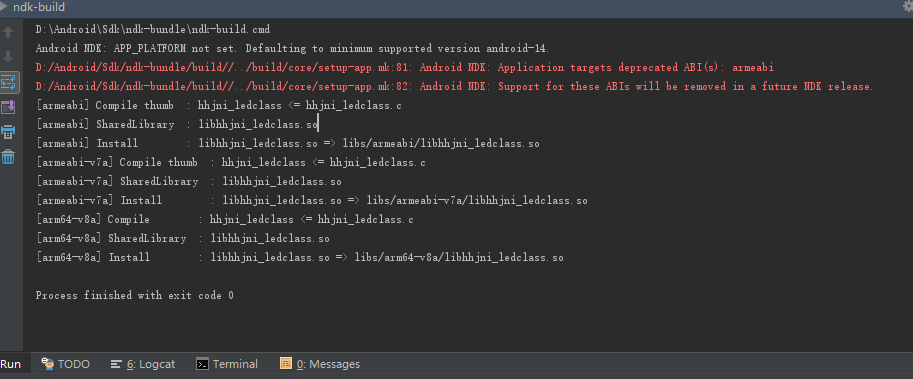This screenshot has height=379, width=913.
Task: Select the ndk-build run tab
Action: (38, 8)
